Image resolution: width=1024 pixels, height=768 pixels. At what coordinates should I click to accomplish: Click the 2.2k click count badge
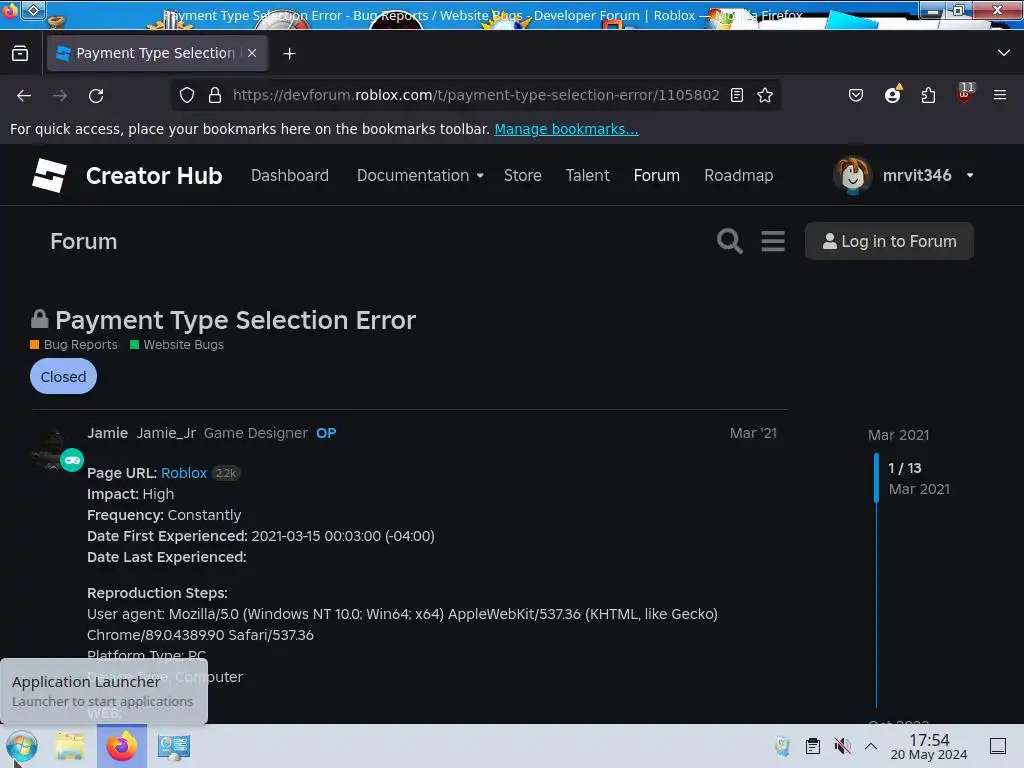(x=225, y=473)
